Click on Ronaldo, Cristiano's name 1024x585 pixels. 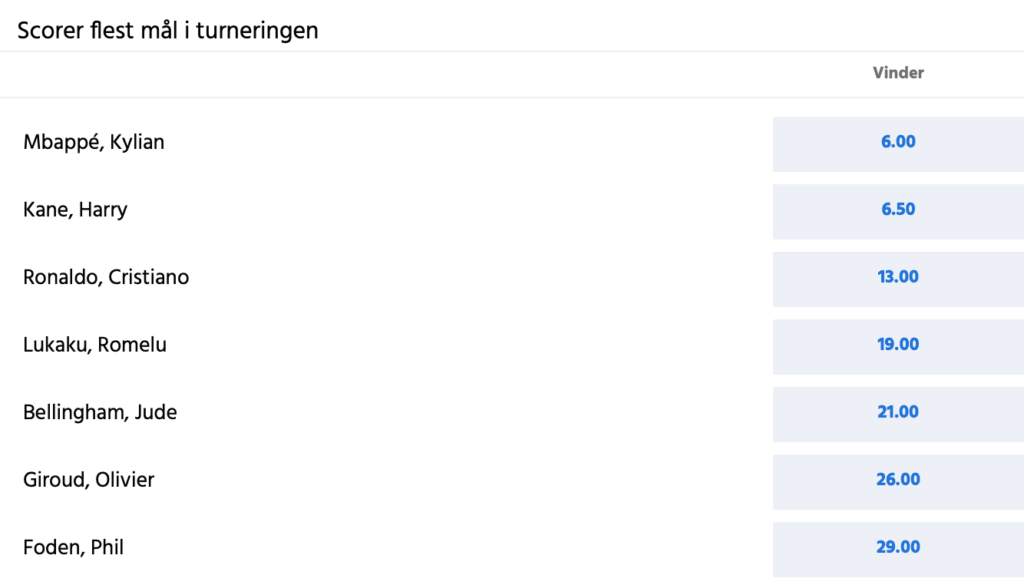tap(106, 279)
